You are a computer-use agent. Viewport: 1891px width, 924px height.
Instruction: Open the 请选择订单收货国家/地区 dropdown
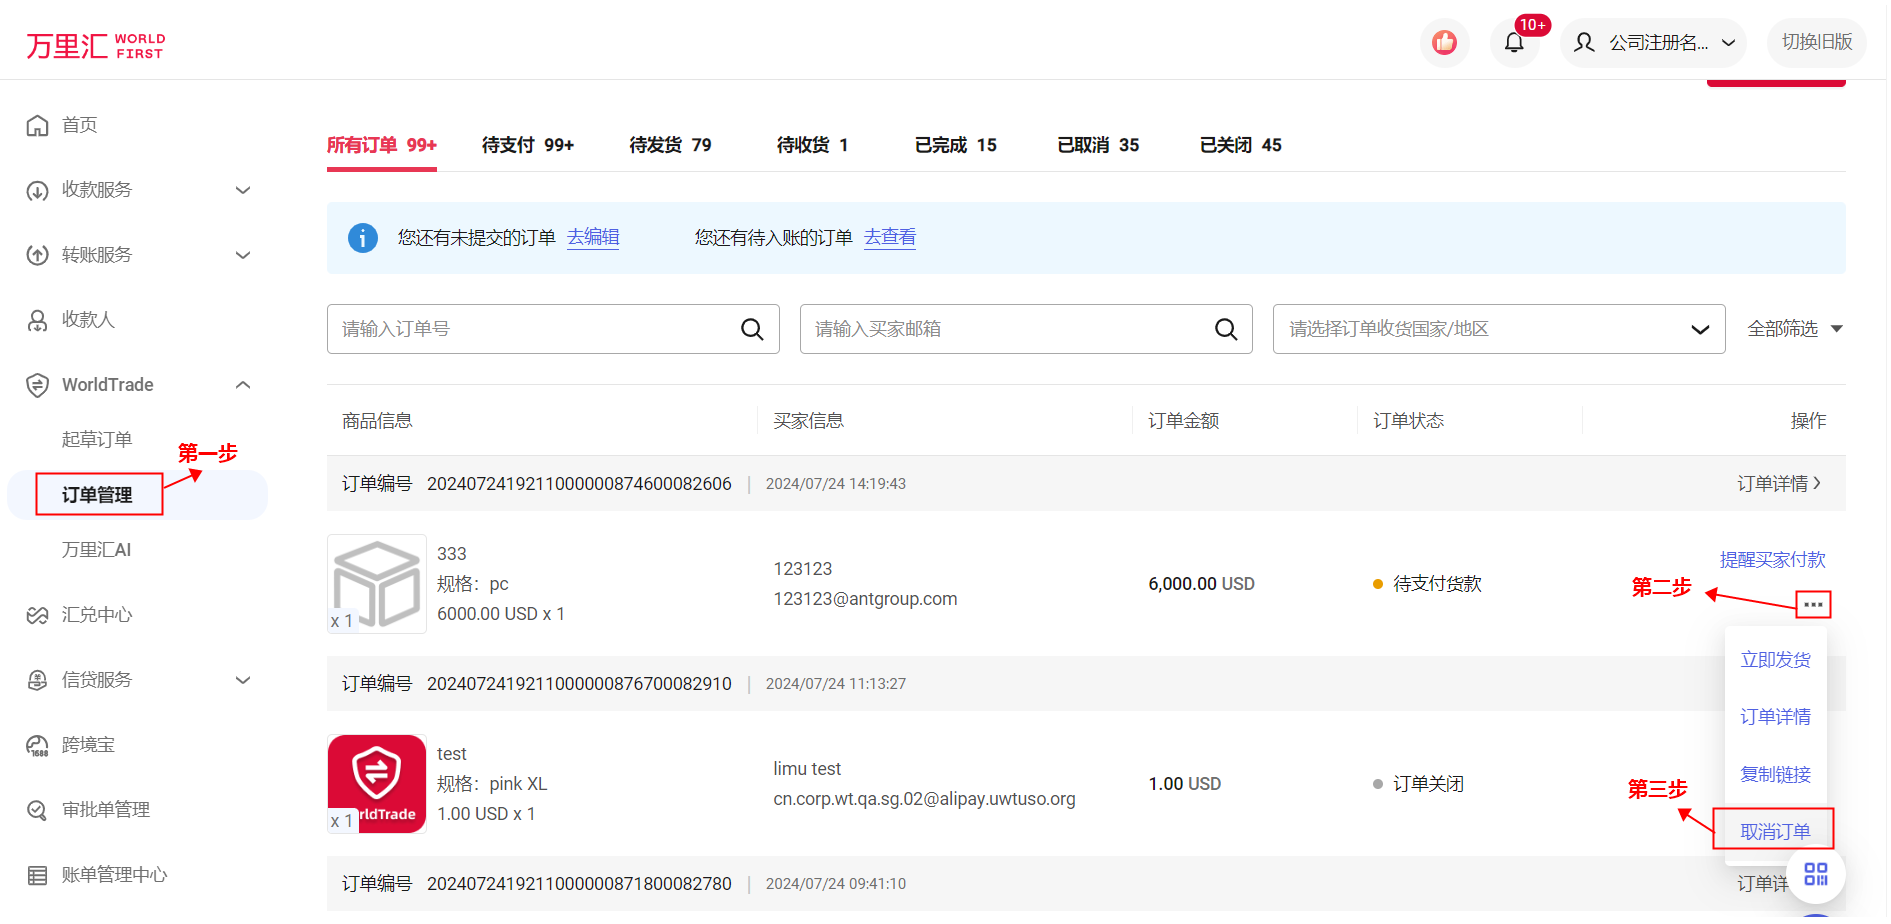1501,330
